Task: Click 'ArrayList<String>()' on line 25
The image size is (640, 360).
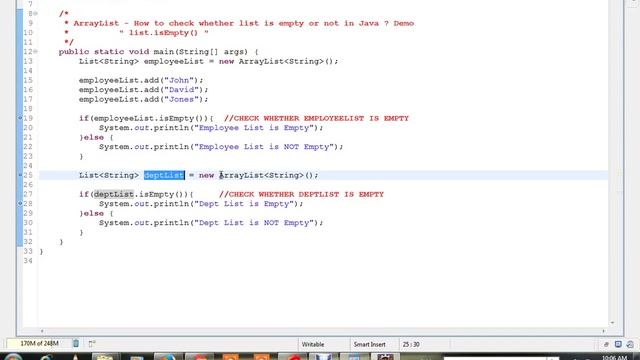Action: pos(266,175)
